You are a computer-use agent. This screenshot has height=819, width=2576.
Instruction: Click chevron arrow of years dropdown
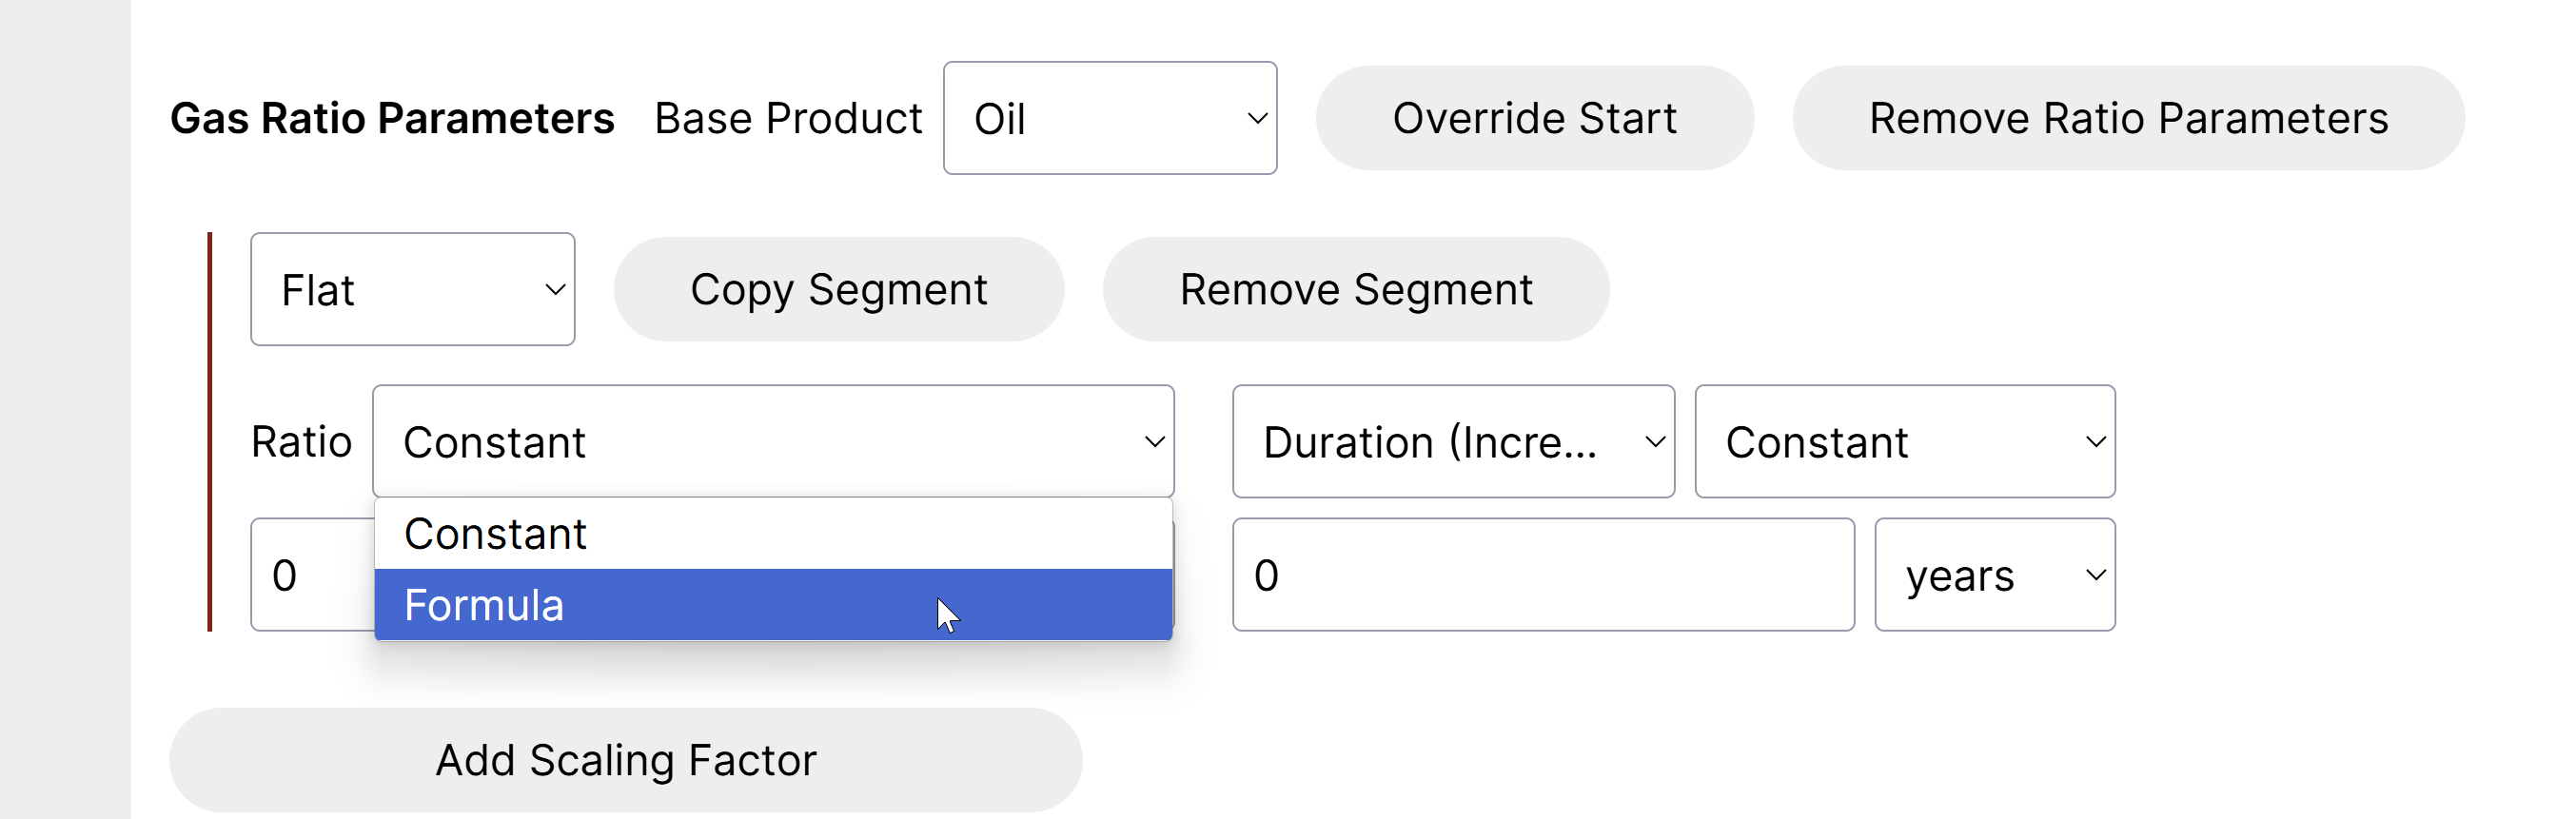coord(2095,575)
